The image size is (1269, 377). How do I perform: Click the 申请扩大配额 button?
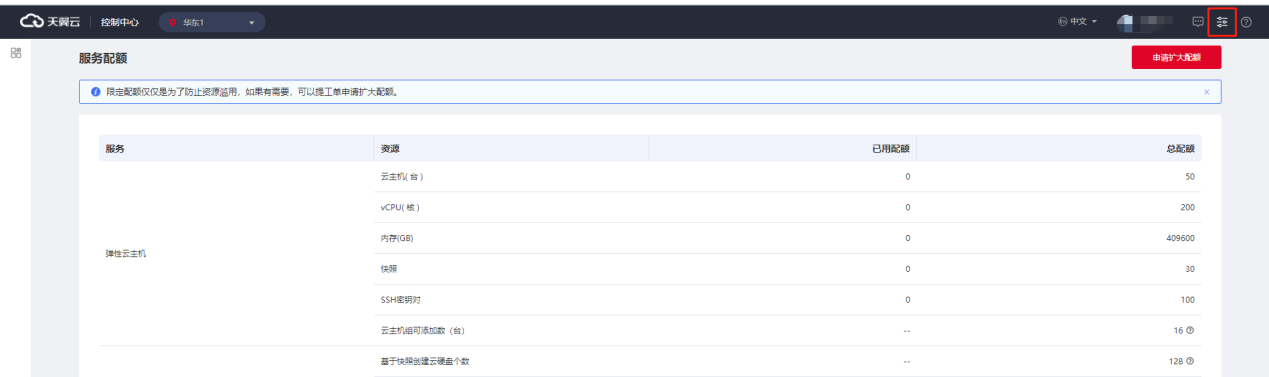[1176, 58]
